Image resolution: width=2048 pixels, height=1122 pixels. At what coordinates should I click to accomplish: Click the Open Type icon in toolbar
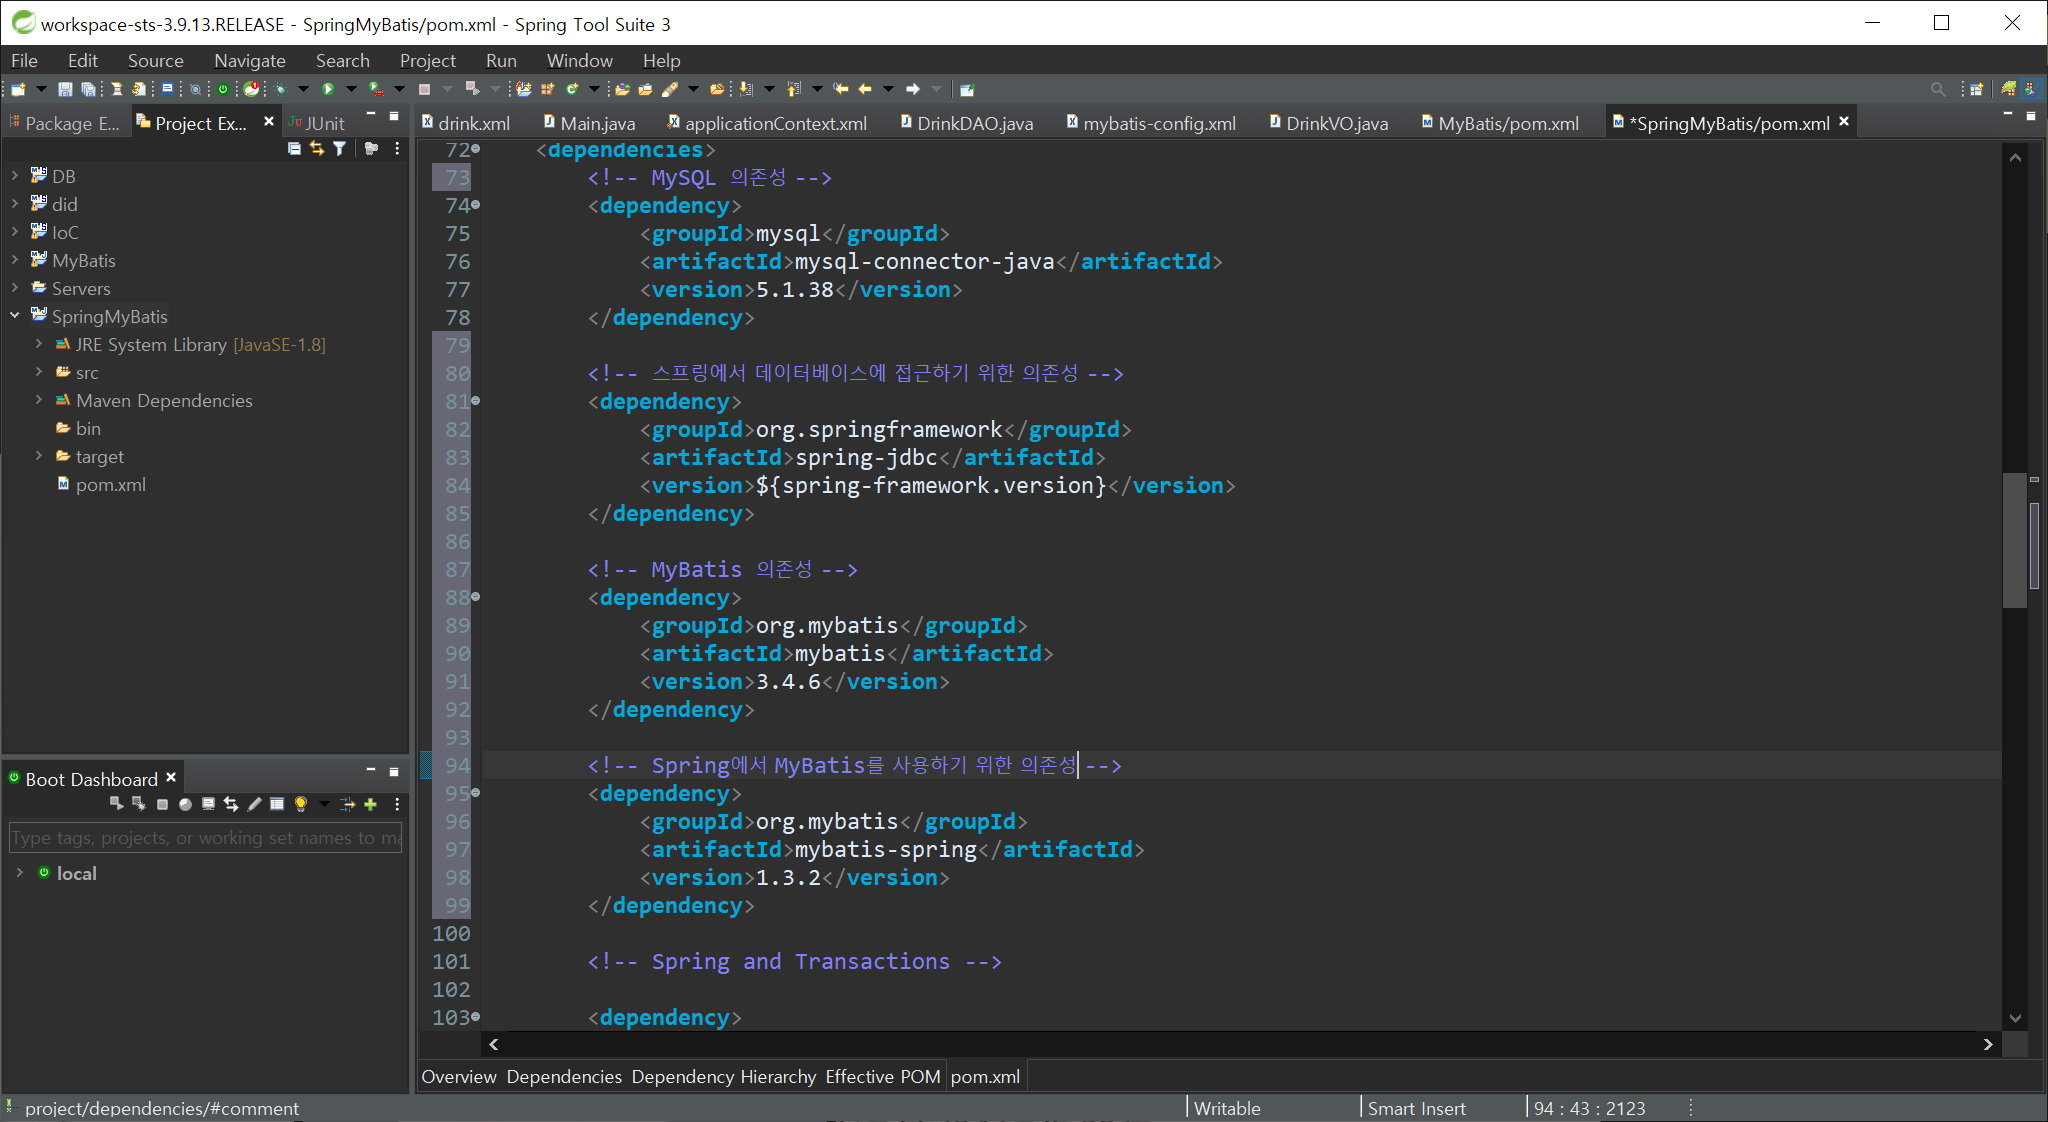(621, 89)
